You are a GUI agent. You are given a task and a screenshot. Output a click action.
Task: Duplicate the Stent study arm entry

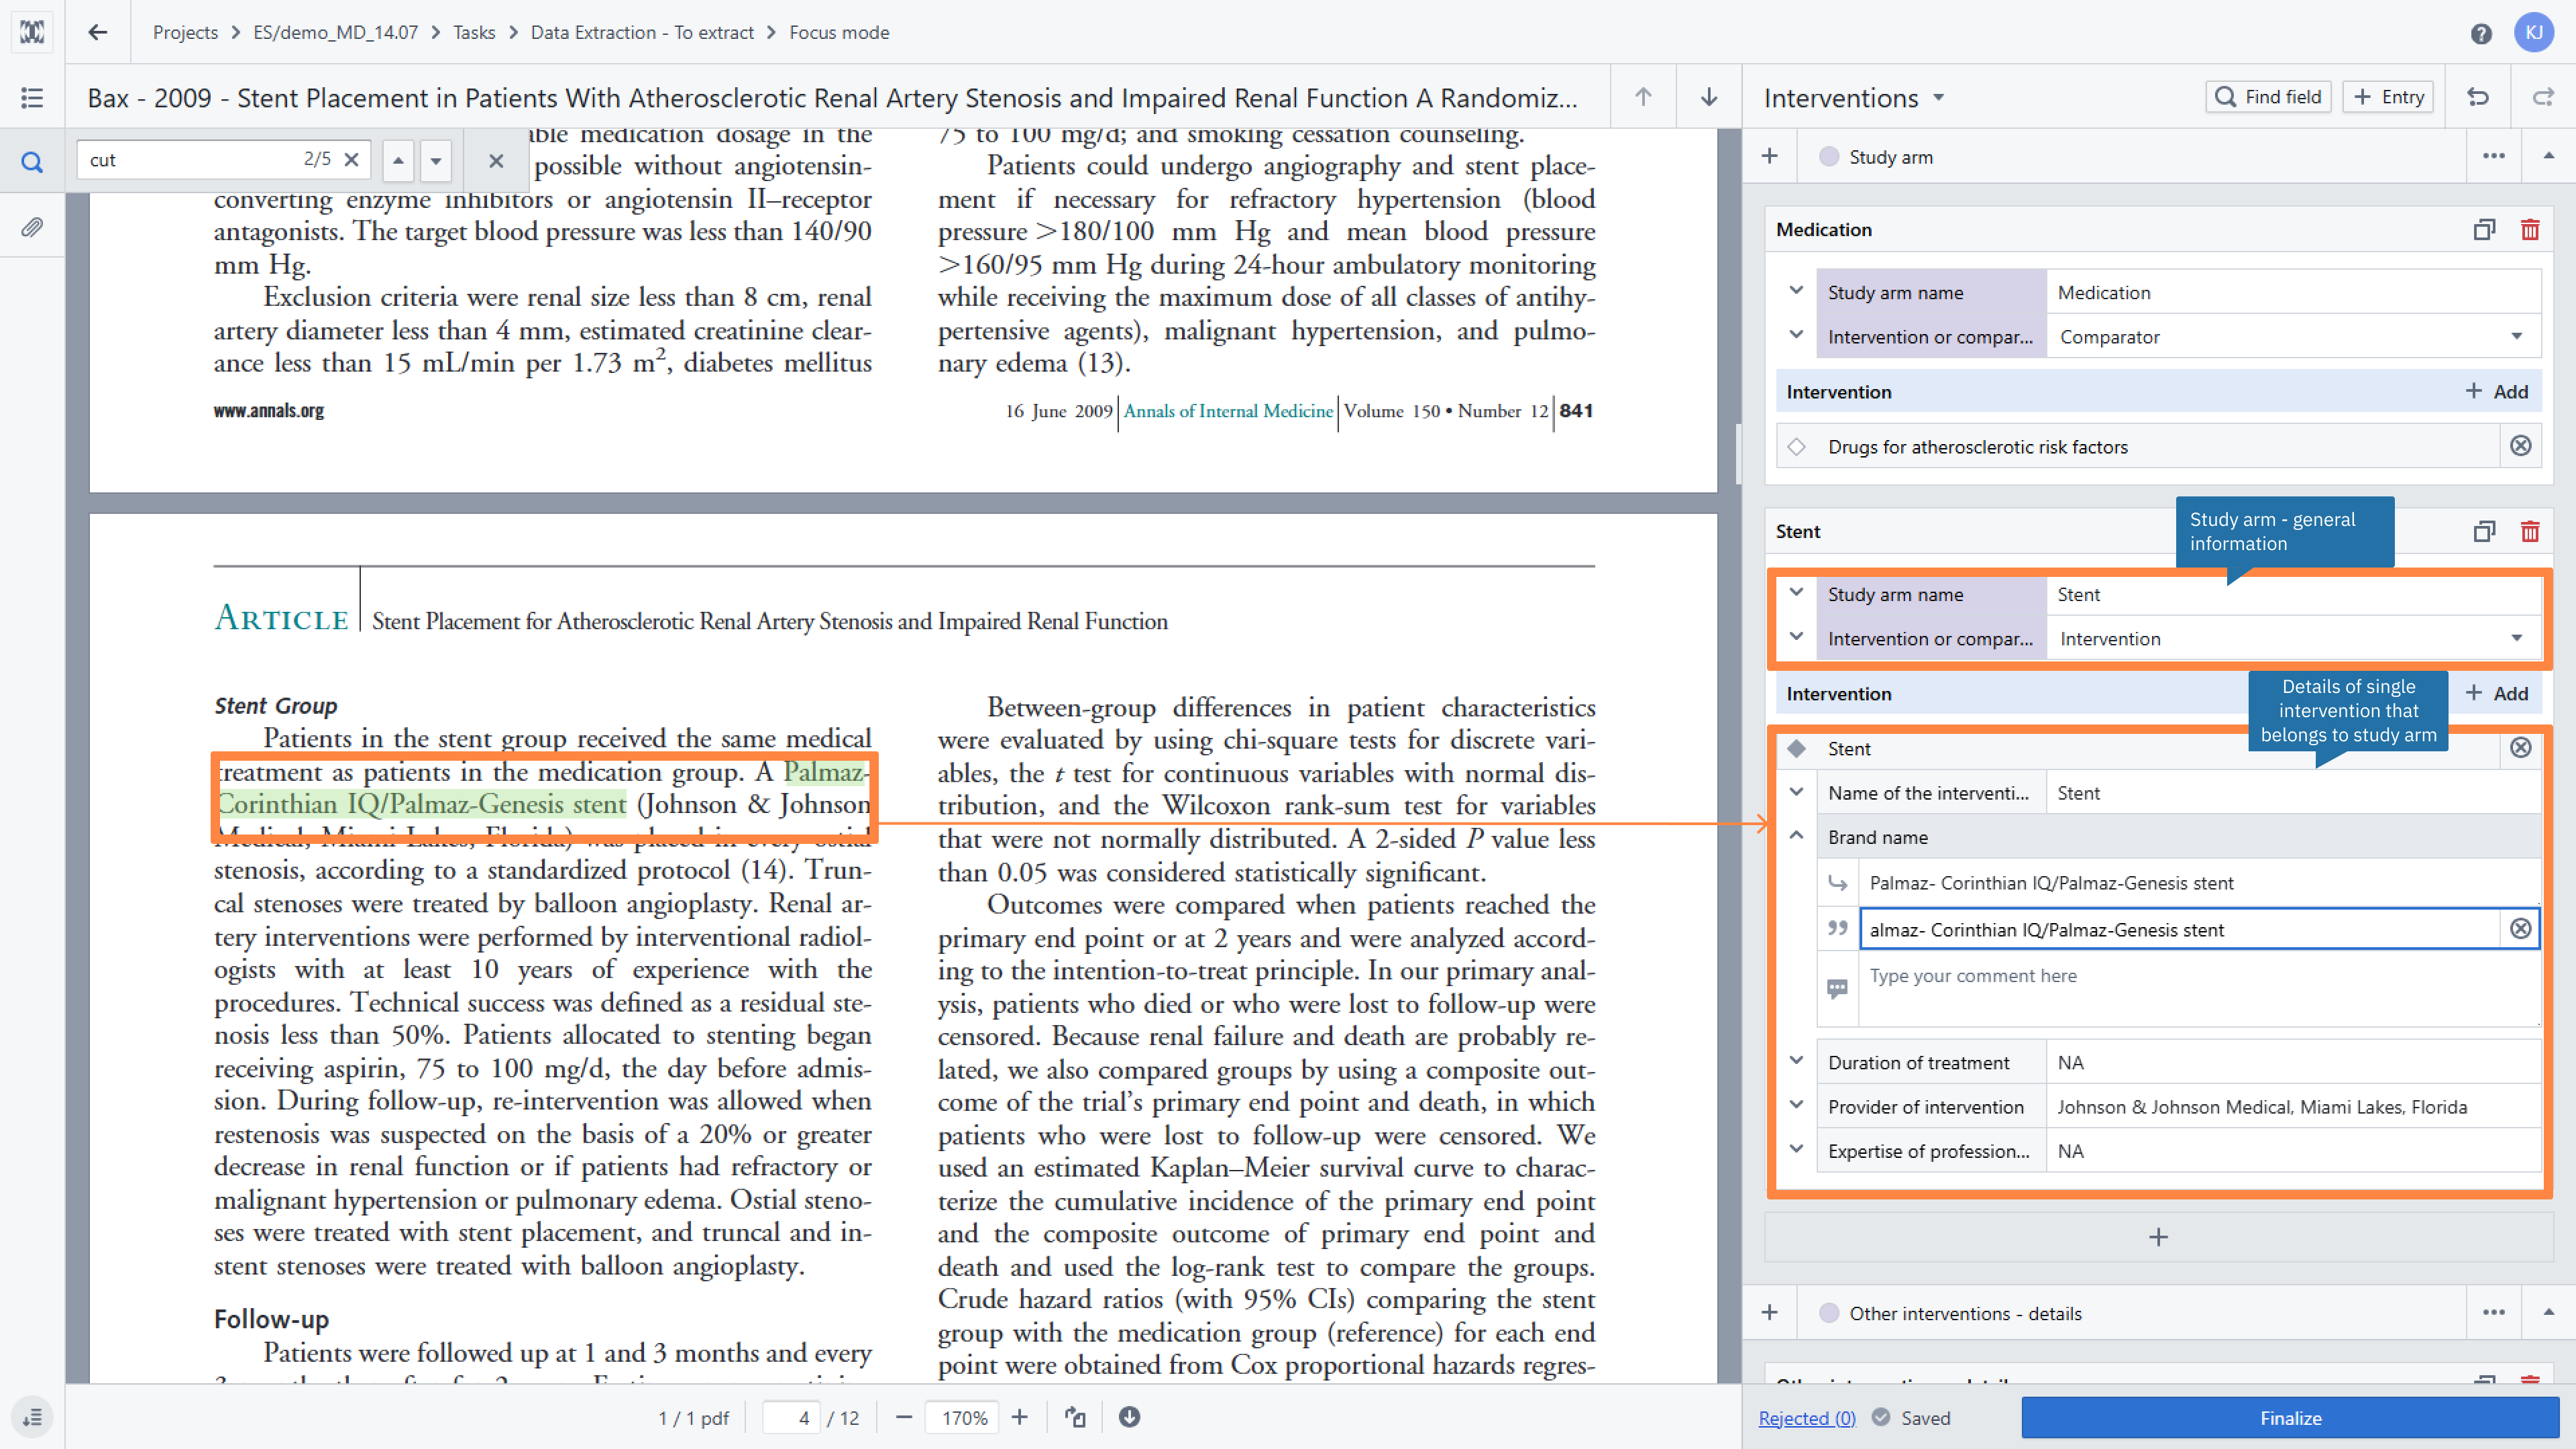2484,532
